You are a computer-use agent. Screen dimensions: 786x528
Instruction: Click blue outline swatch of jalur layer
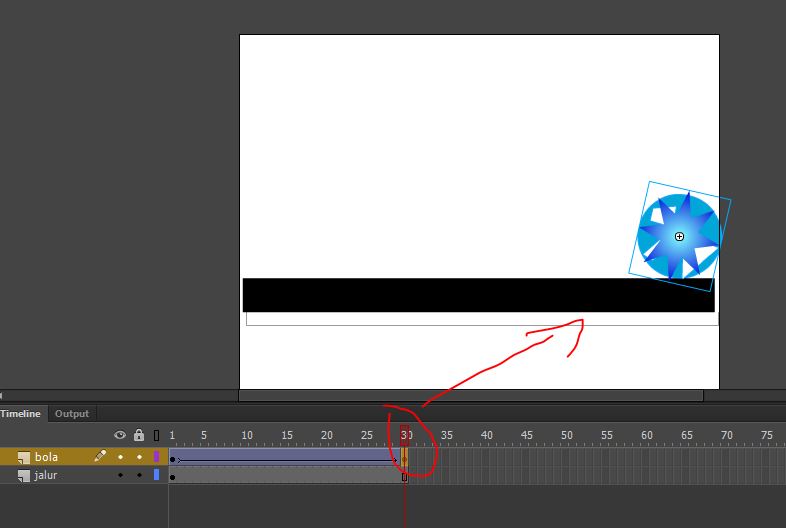coord(156,474)
